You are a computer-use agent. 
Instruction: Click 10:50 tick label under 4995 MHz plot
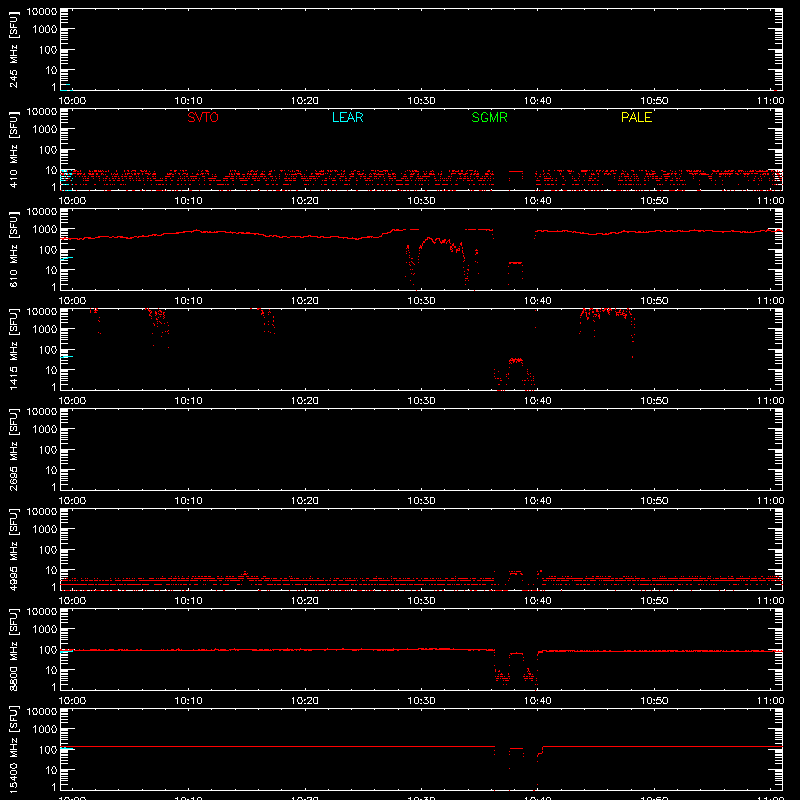pyautogui.click(x=654, y=601)
